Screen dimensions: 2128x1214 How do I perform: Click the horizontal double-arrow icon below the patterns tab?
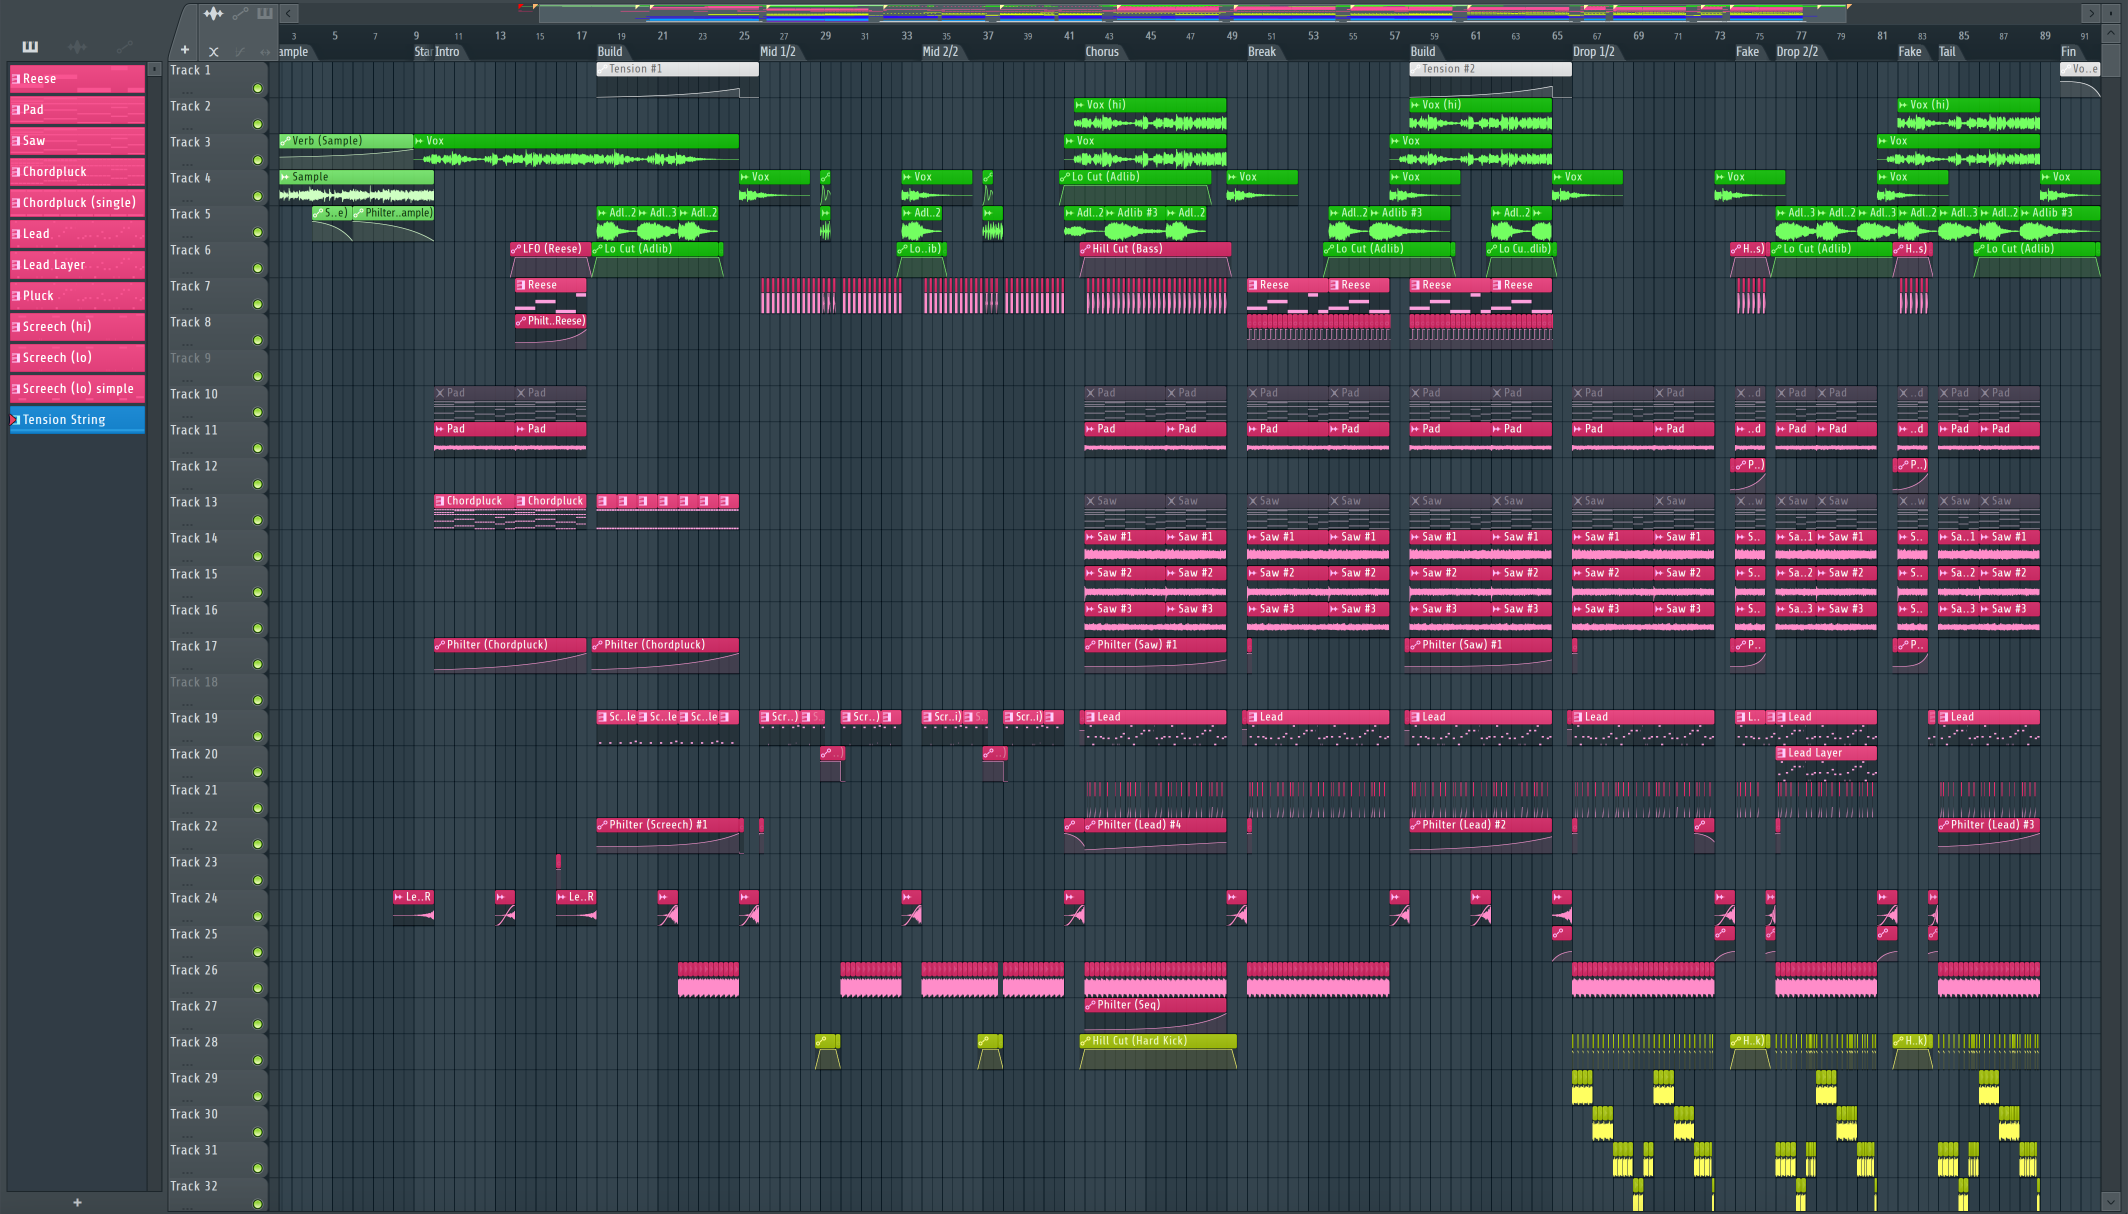[x=265, y=51]
